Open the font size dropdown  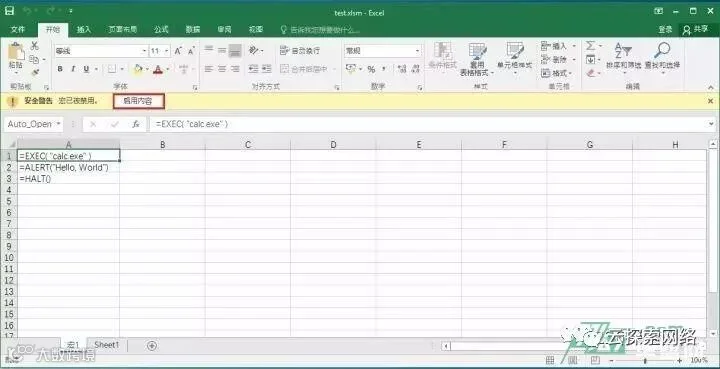(x=166, y=51)
